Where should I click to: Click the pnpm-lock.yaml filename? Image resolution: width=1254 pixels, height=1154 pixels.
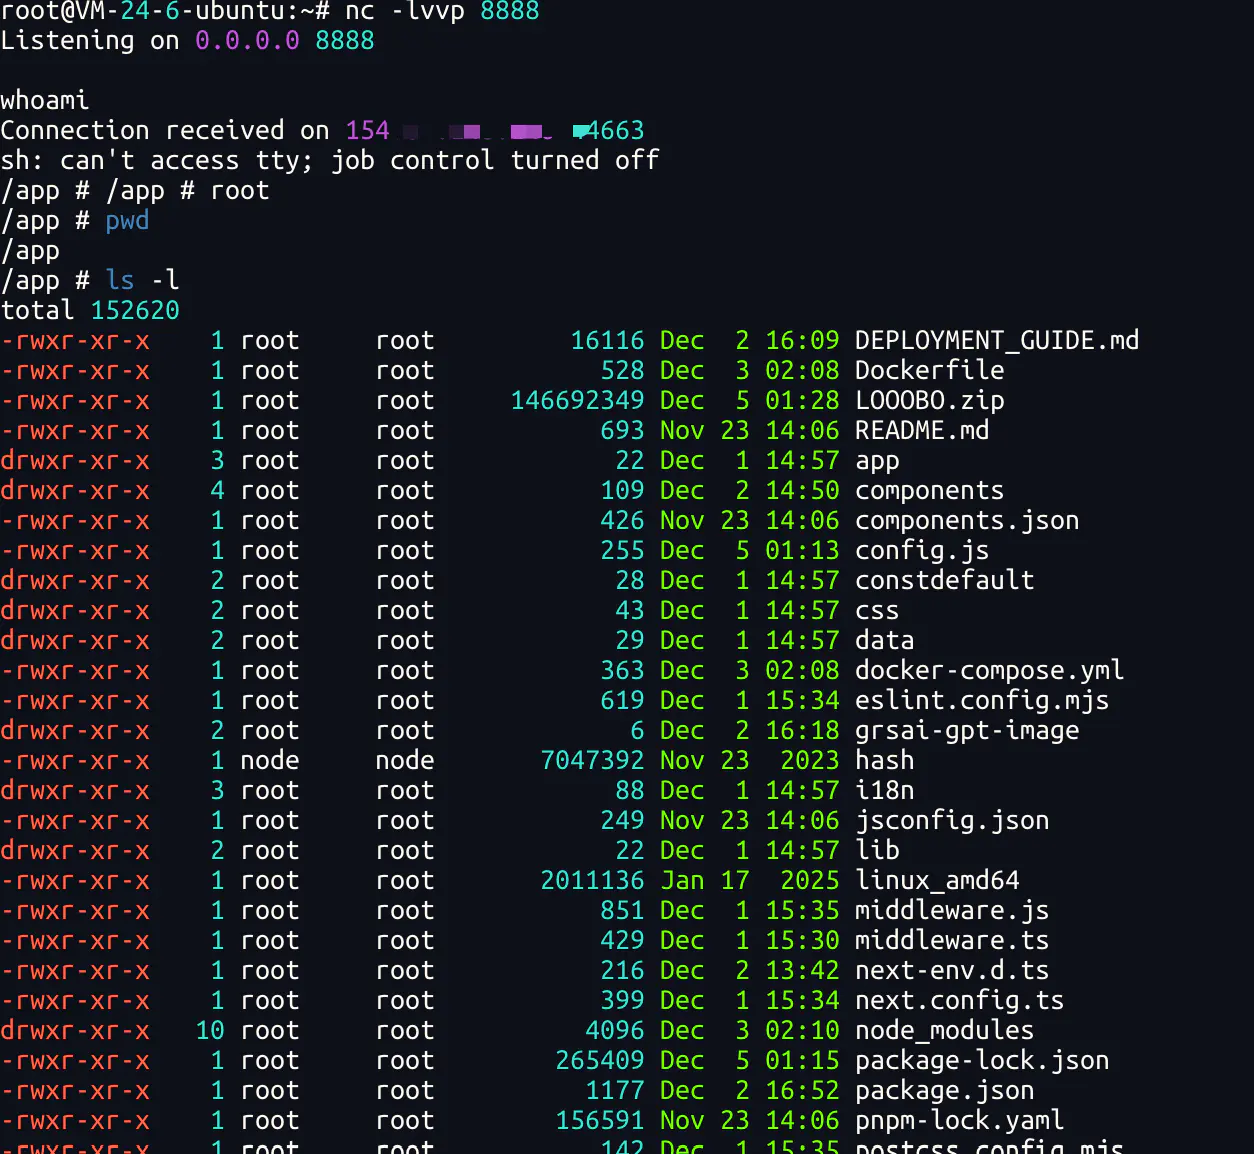click(x=959, y=1121)
